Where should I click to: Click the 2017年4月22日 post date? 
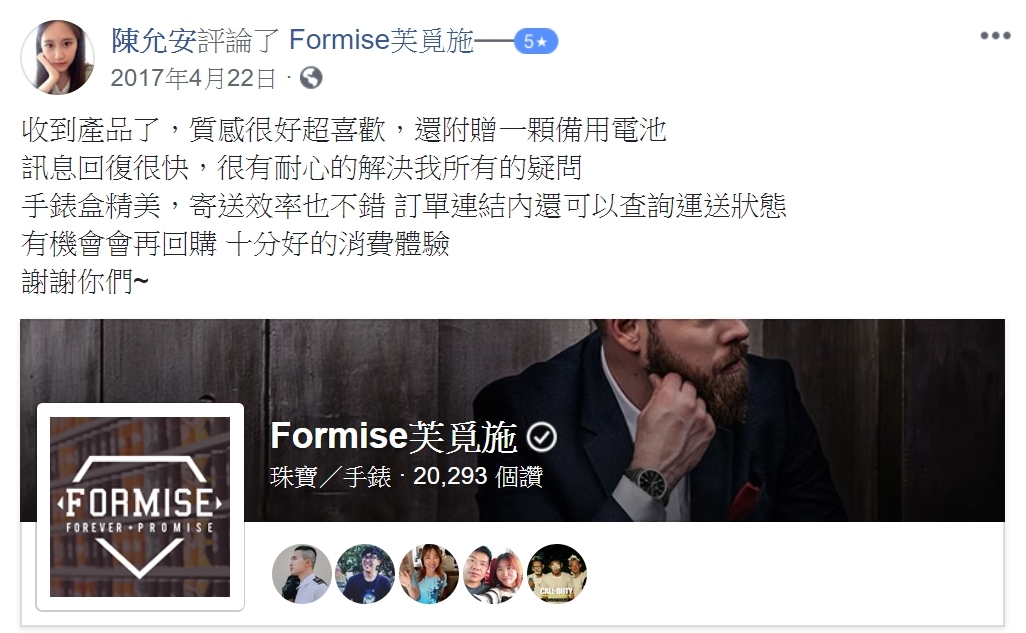tap(193, 79)
